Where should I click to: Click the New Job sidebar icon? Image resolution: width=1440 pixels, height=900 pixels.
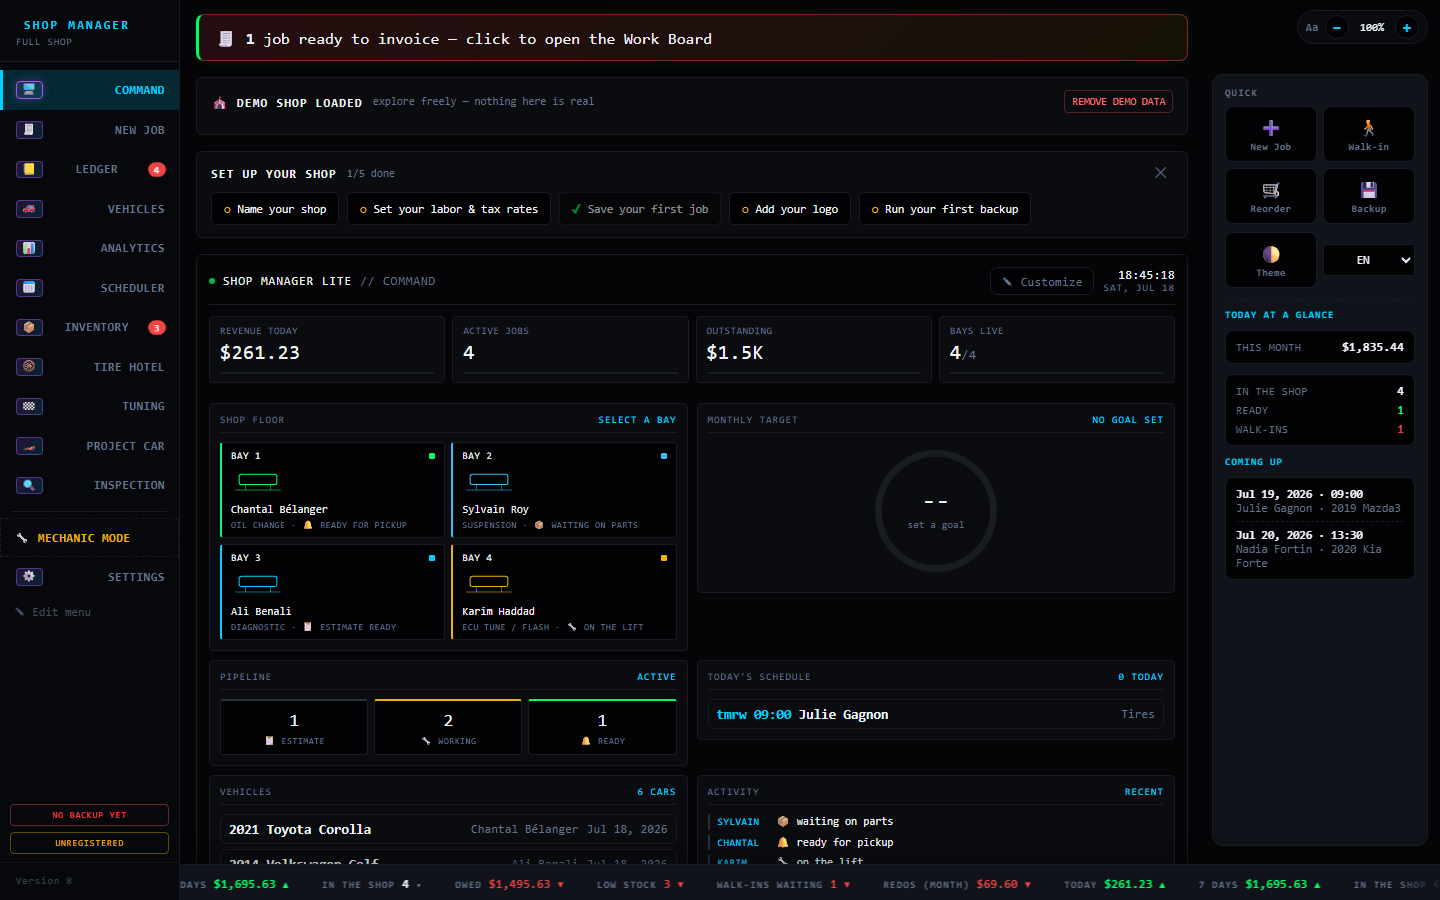pos(29,130)
